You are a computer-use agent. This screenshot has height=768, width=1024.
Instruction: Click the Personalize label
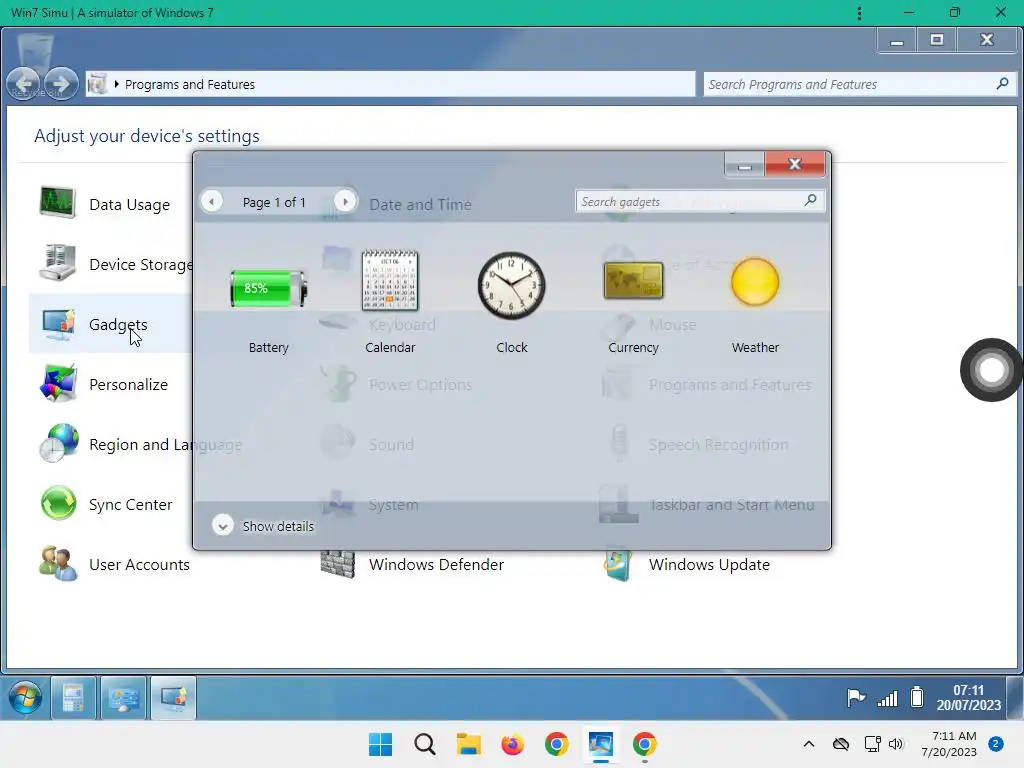[x=129, y=385]
